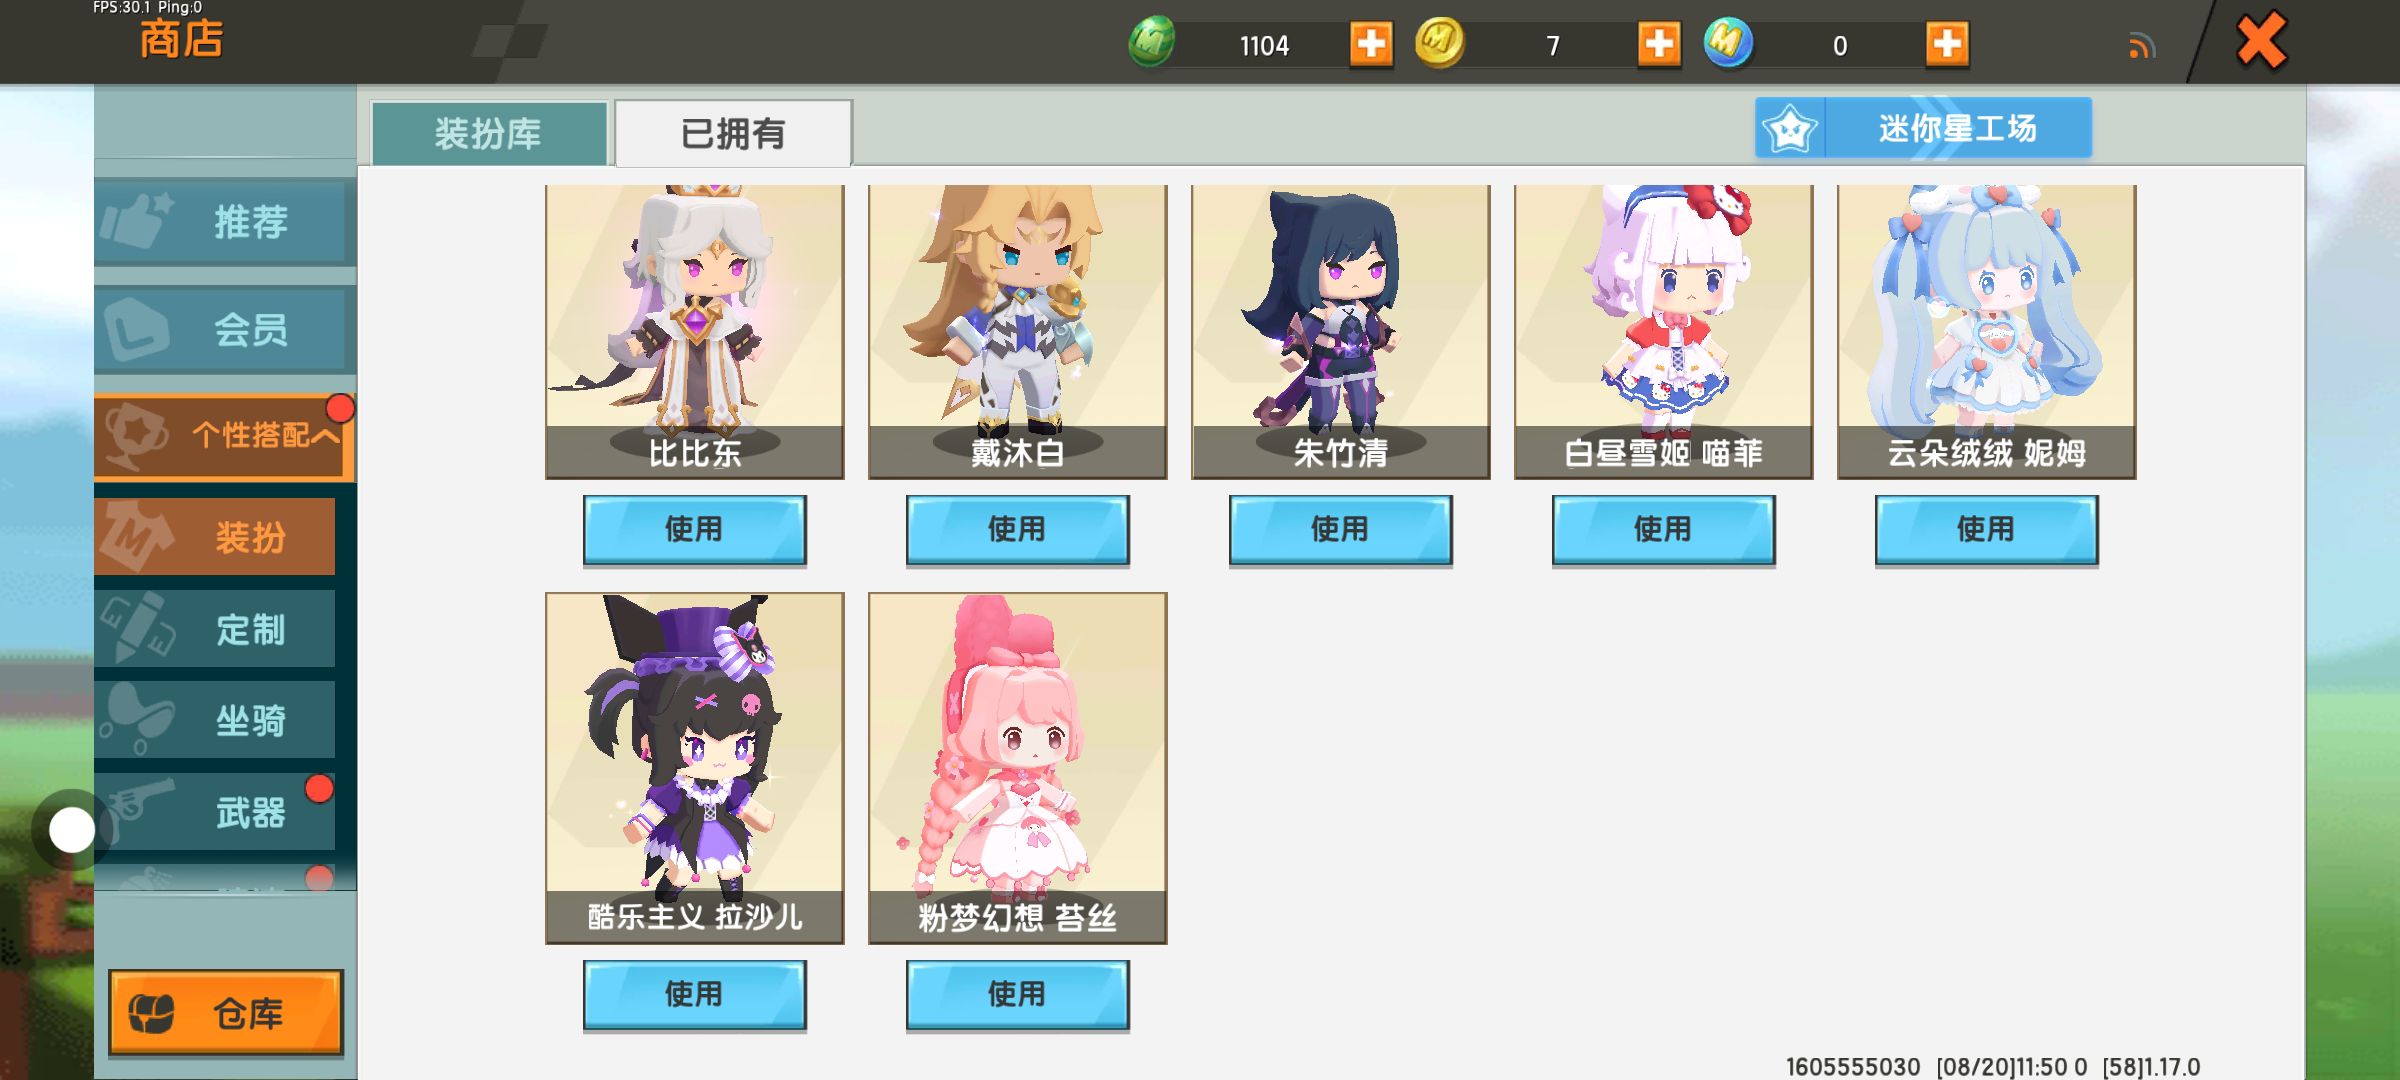Use the 粉梦幻想 苔丝 costume
Image resolution: width=2400 pixels, height=1080 pixels.
(x=1018, y=995)
